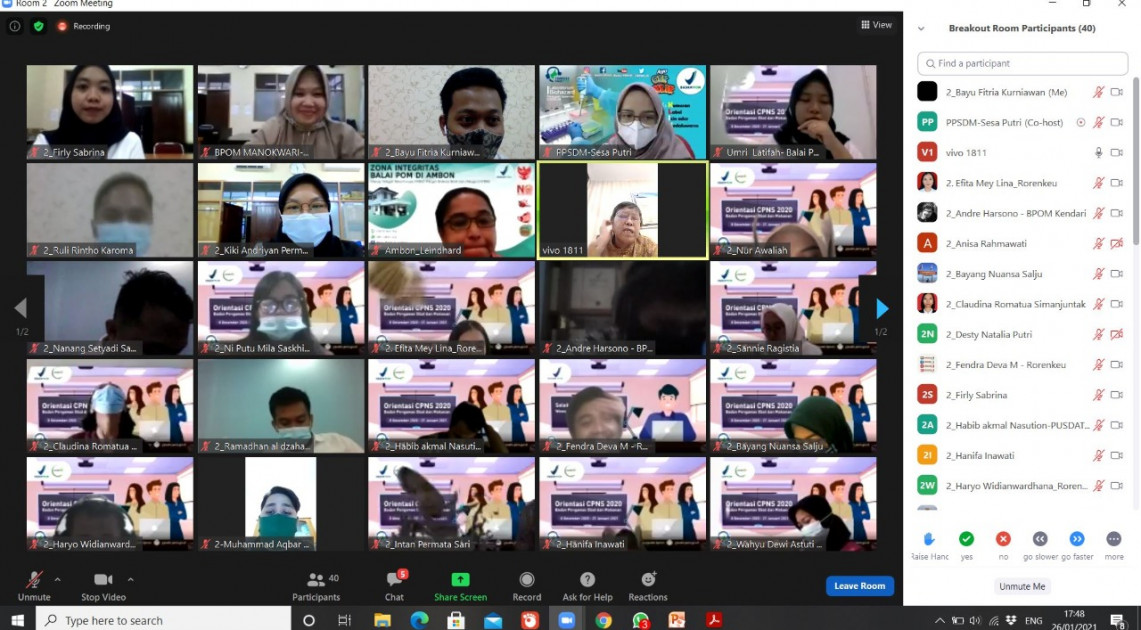The width and height of the screenshot is (1141, 630).
Task: Select the vivo 1811 video tile
Action: click(x=622, y=210)
